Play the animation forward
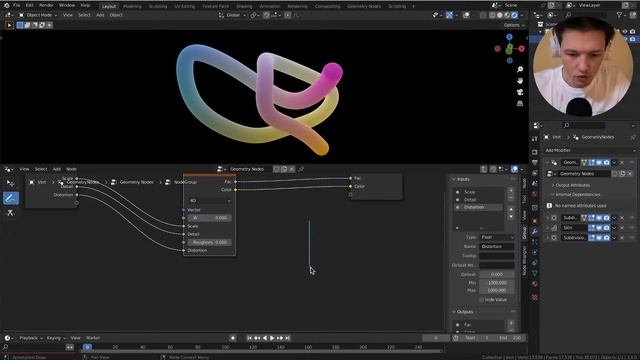Screen dimensions: 640x360 (x=272, y=338)
